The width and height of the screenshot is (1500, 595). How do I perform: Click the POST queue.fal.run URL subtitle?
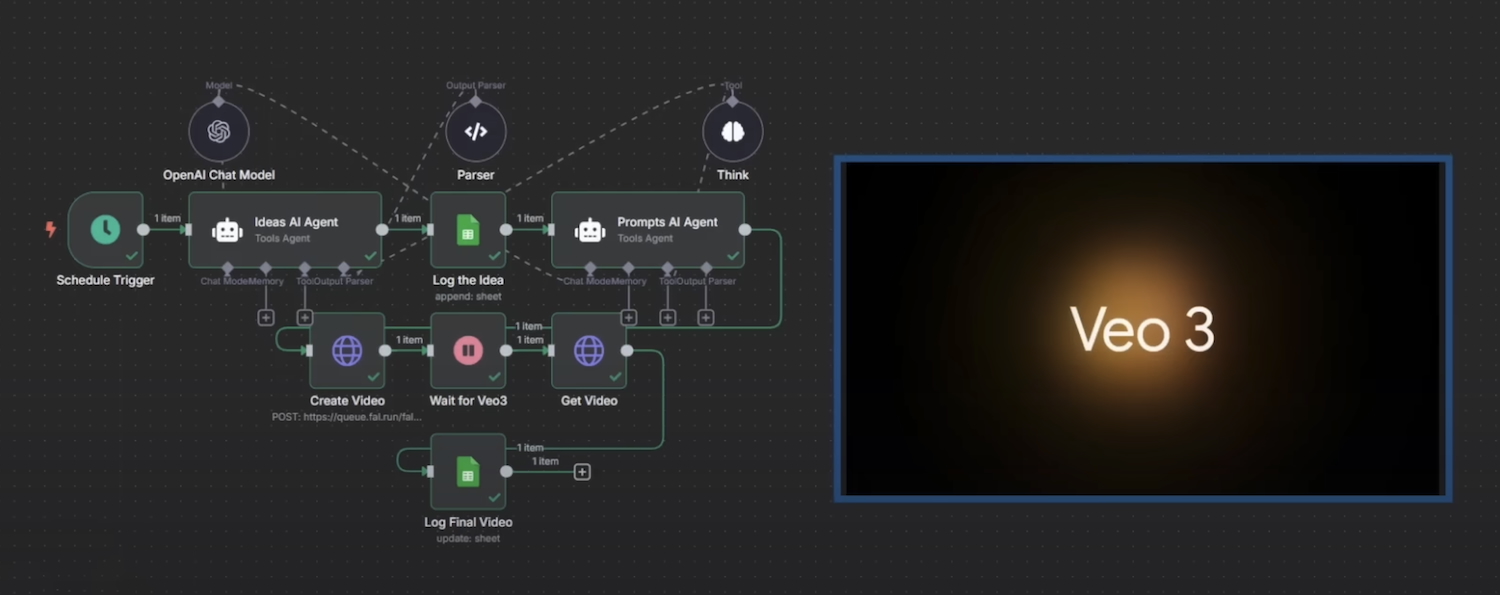347,417
